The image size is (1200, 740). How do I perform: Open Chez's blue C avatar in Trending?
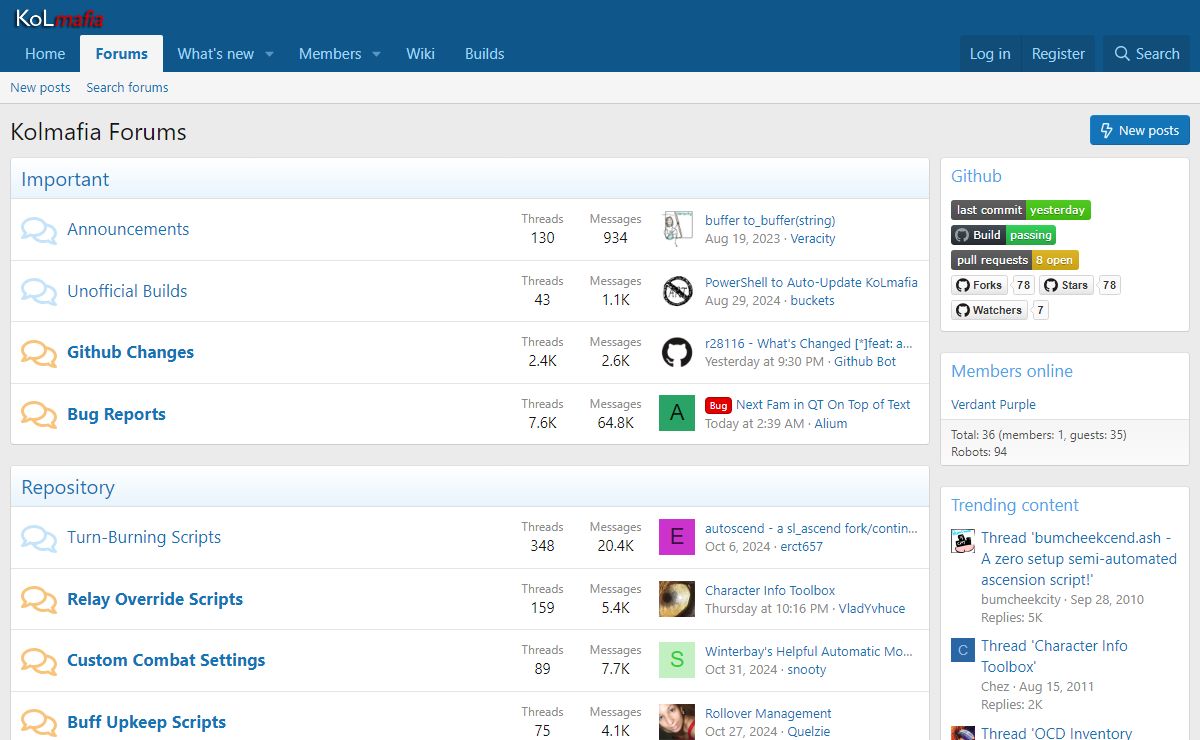point(963,650)
